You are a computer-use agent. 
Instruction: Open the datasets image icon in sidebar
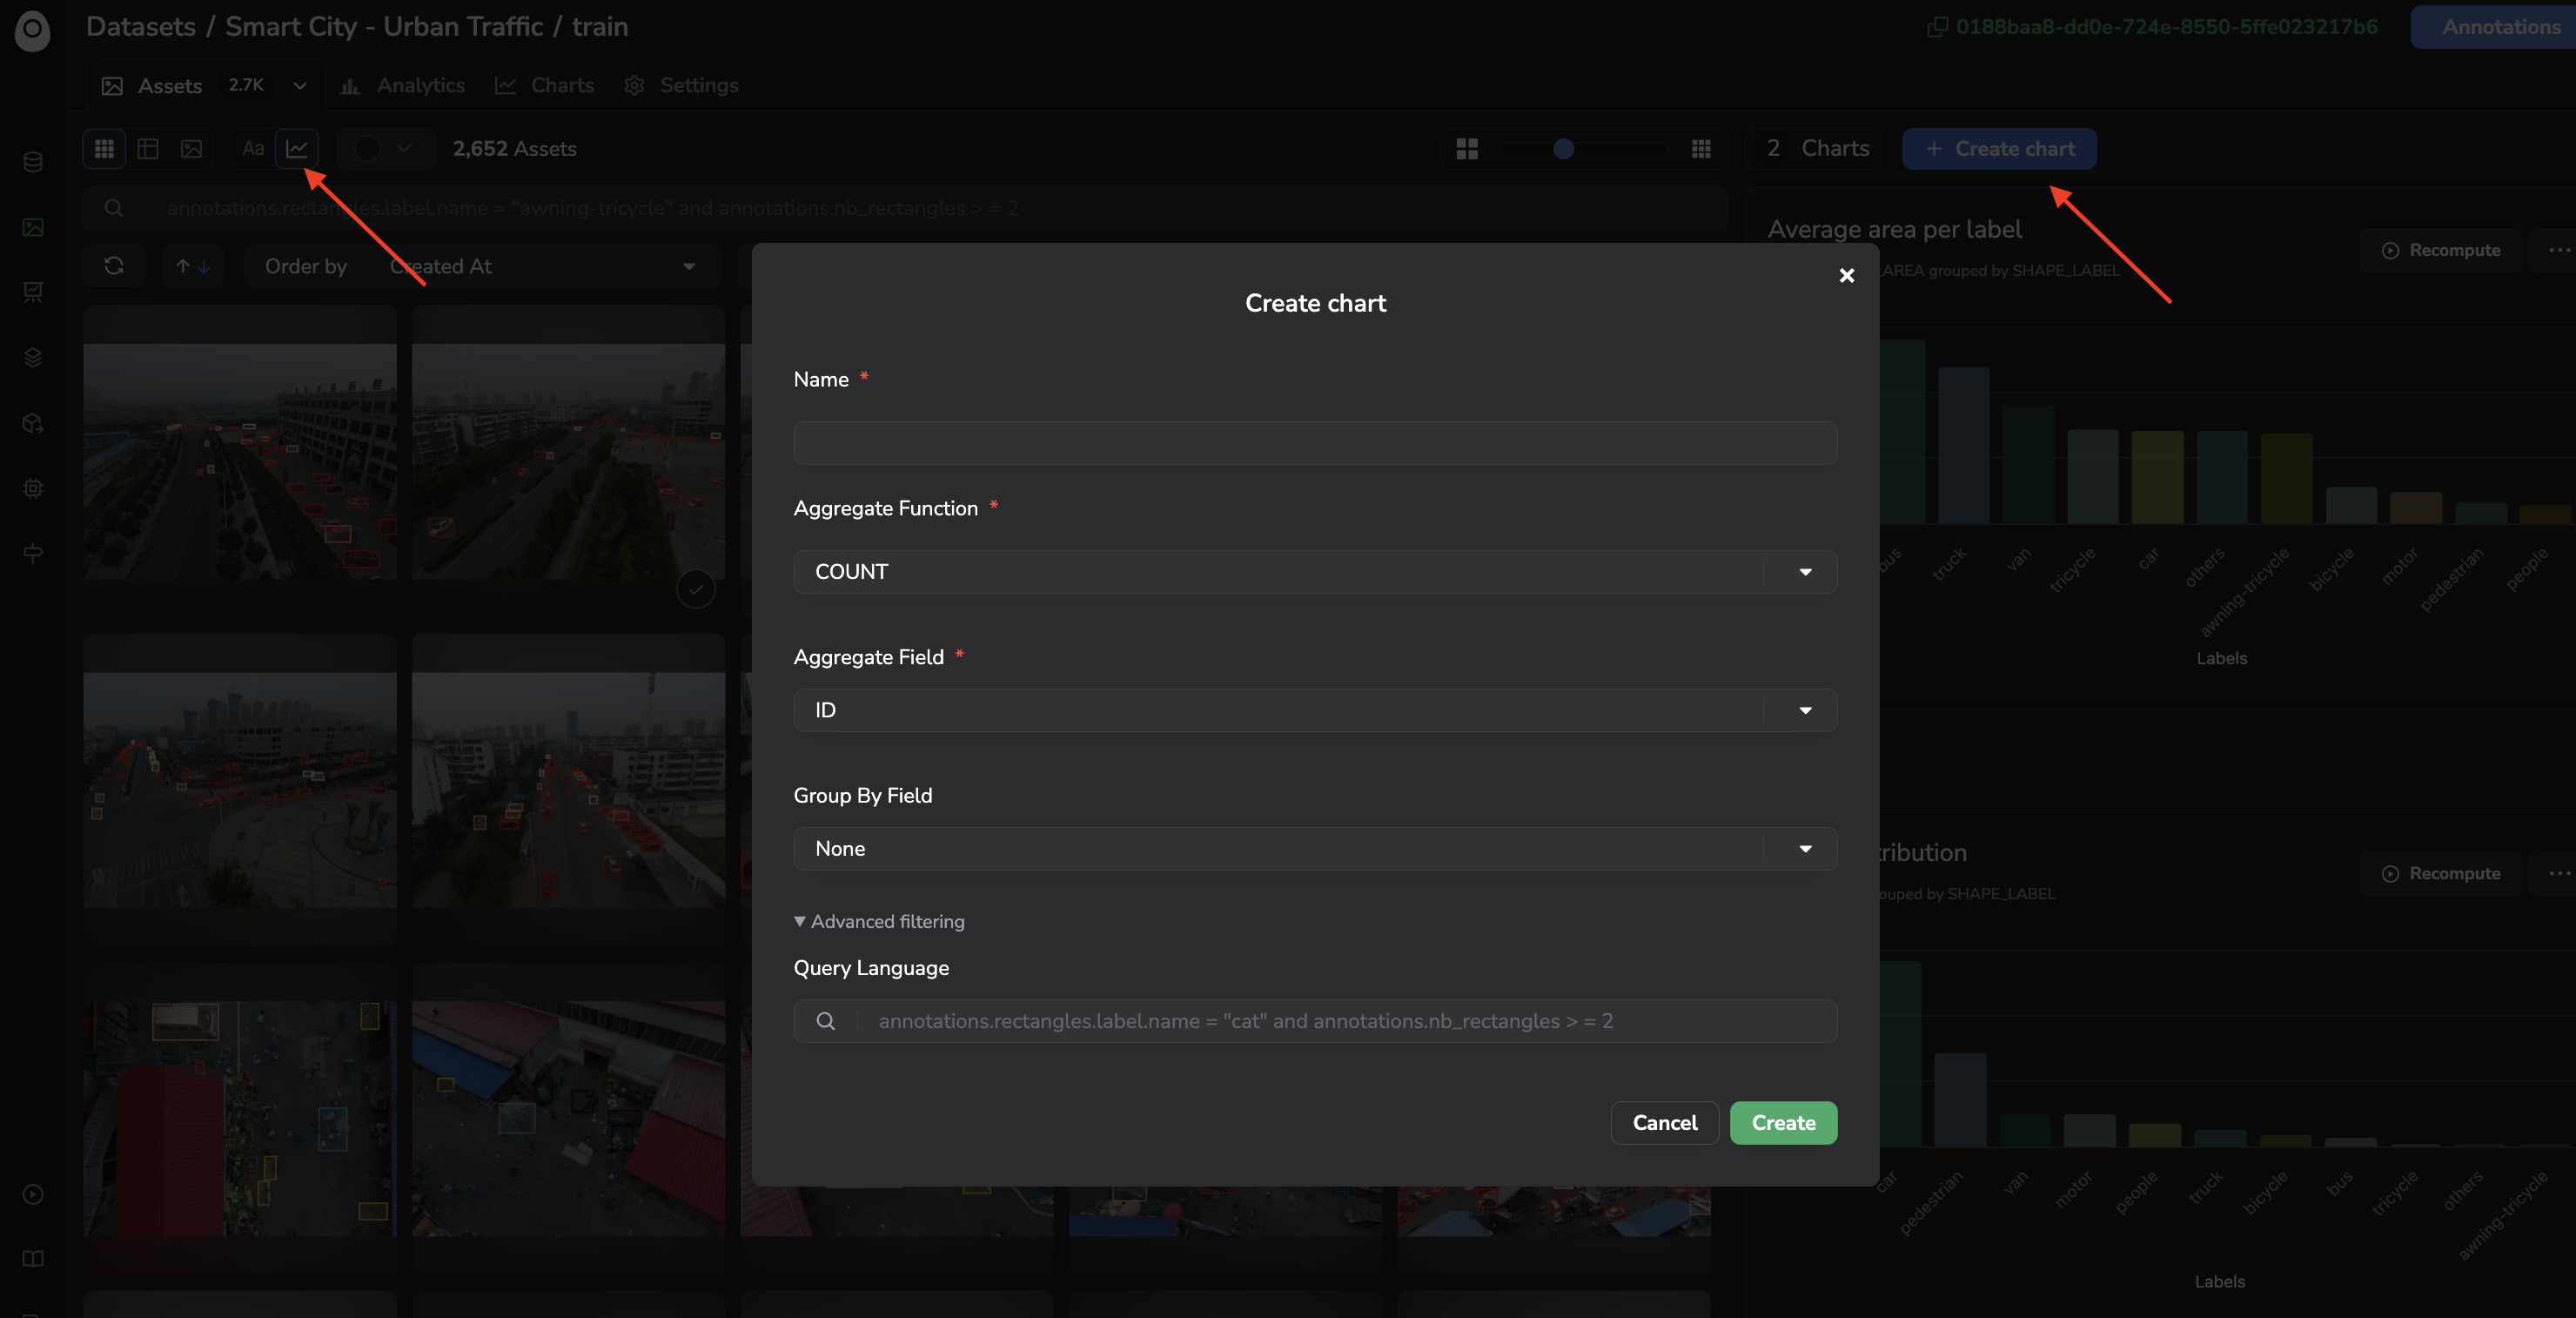[33, 227]
